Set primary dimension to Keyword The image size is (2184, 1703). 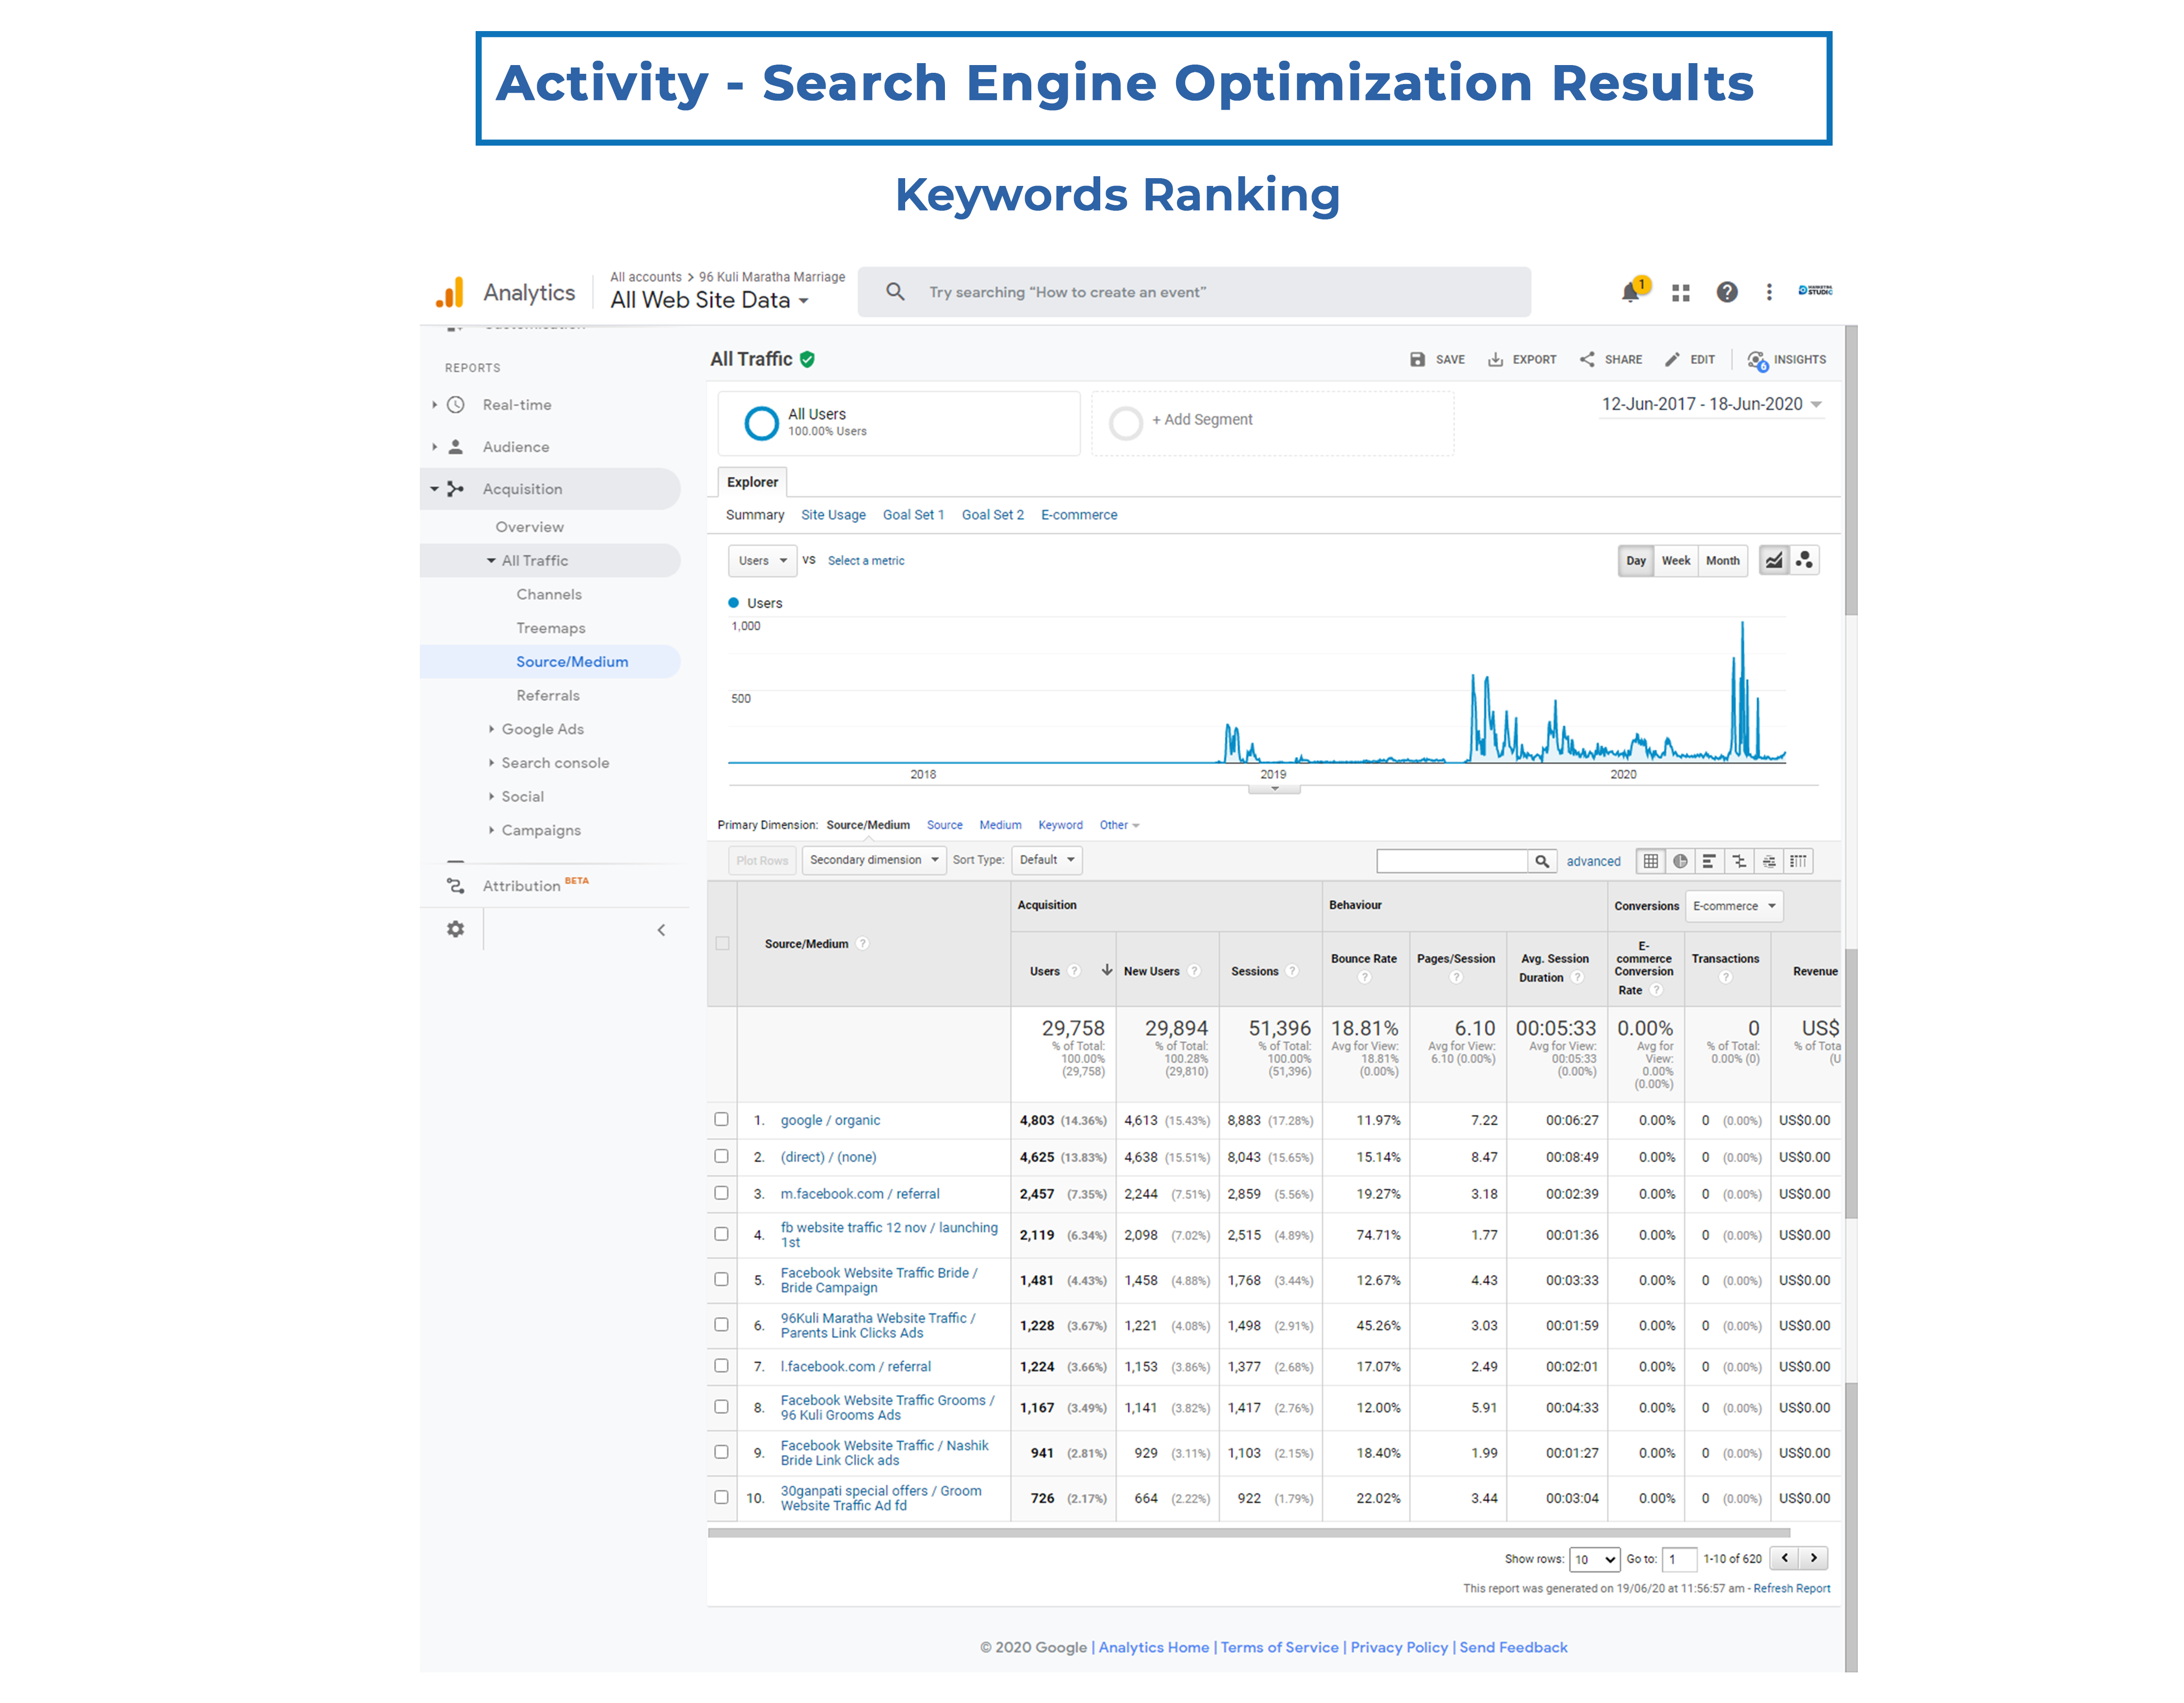[1060, 825]
